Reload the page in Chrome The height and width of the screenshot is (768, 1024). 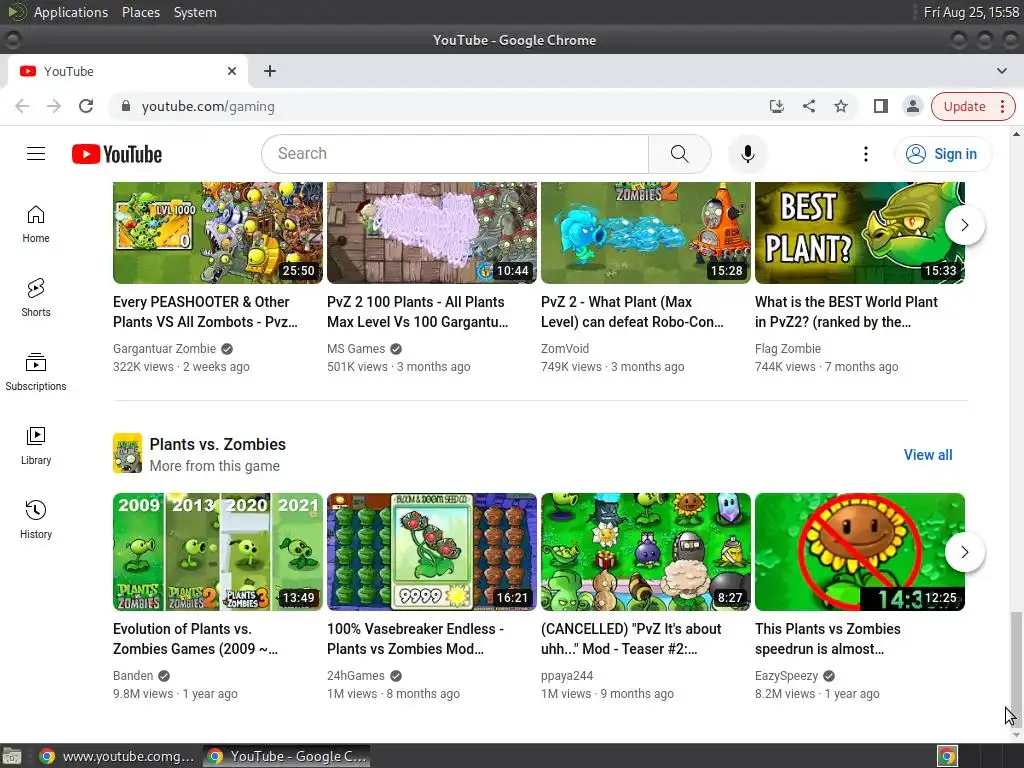pos(86,106)
